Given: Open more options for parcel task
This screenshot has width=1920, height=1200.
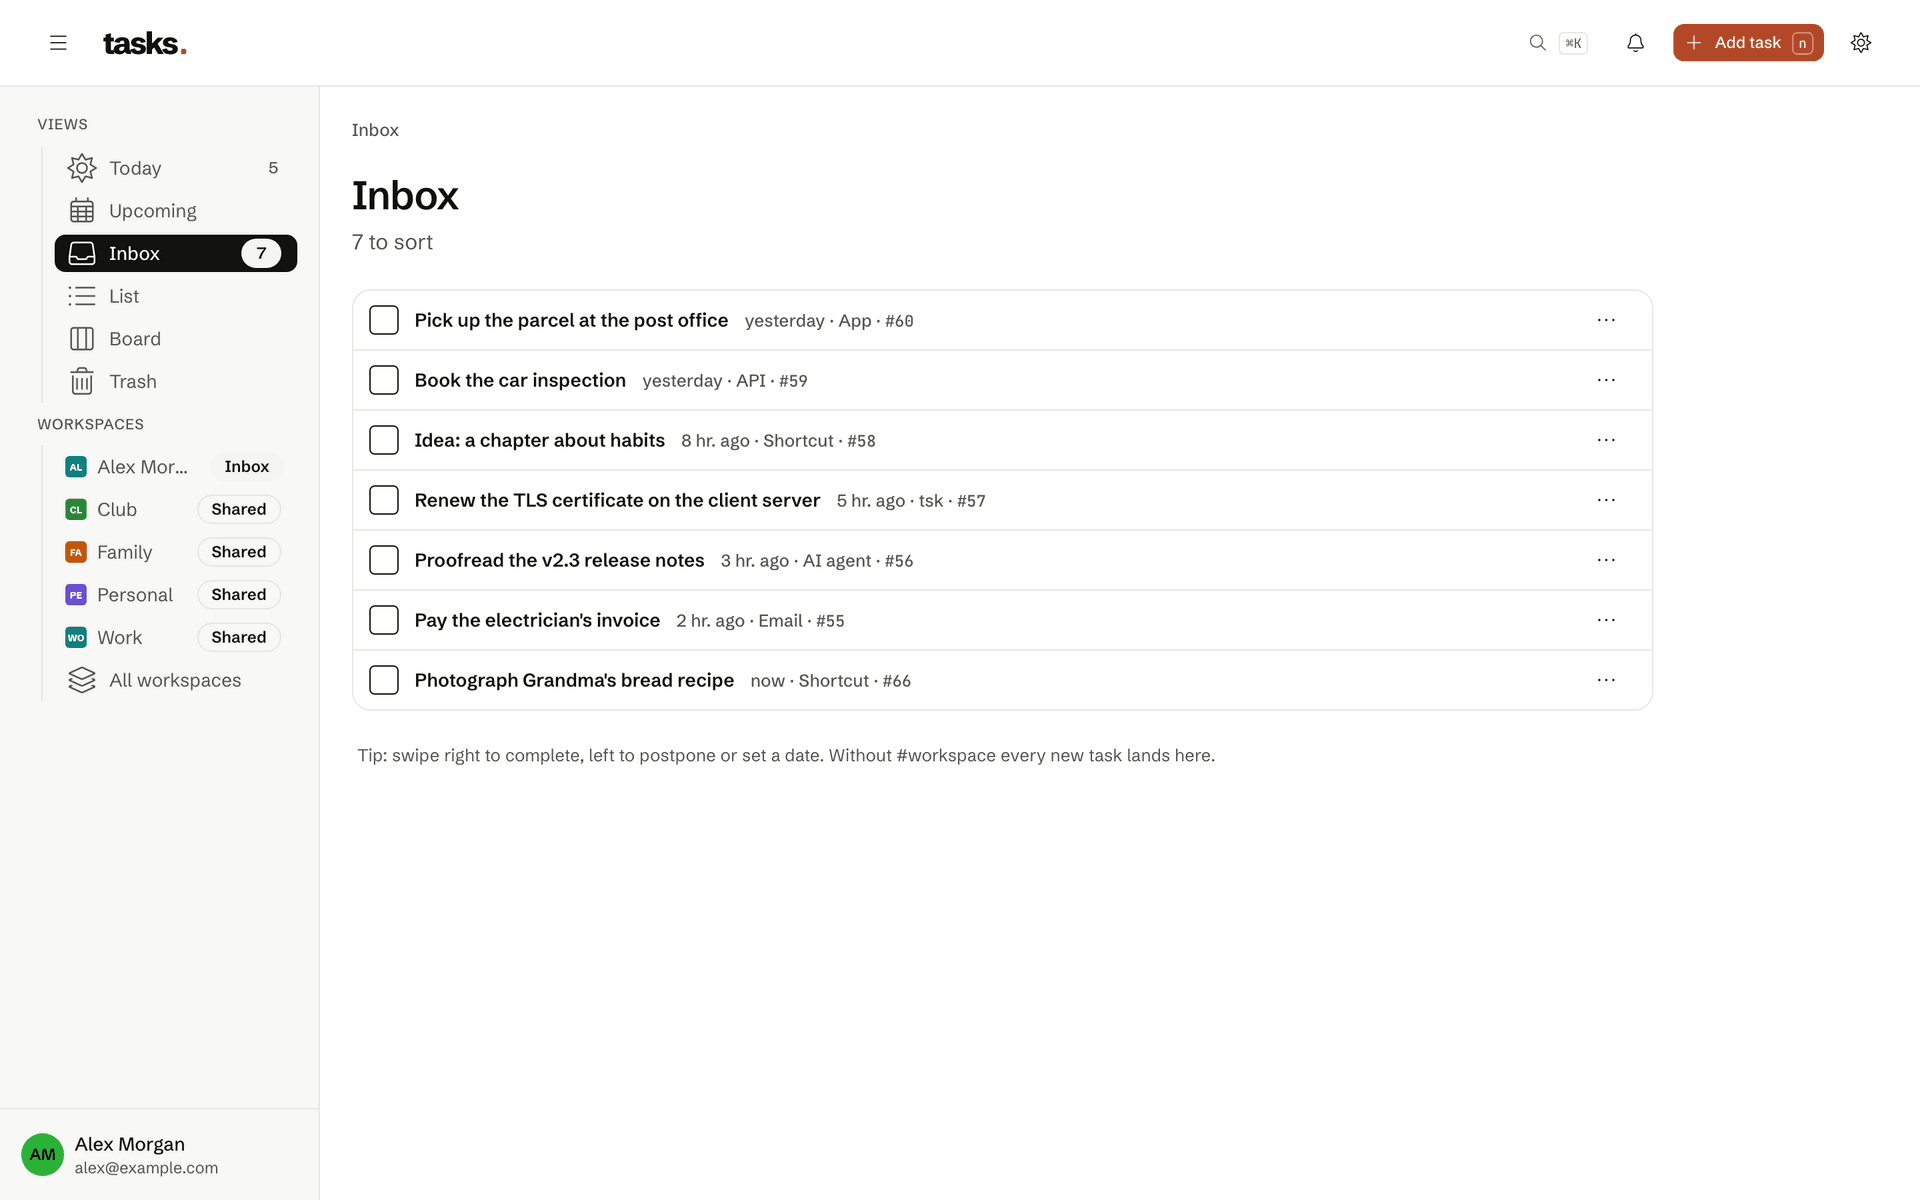Looking at the screenshot, I should 1606,320.
